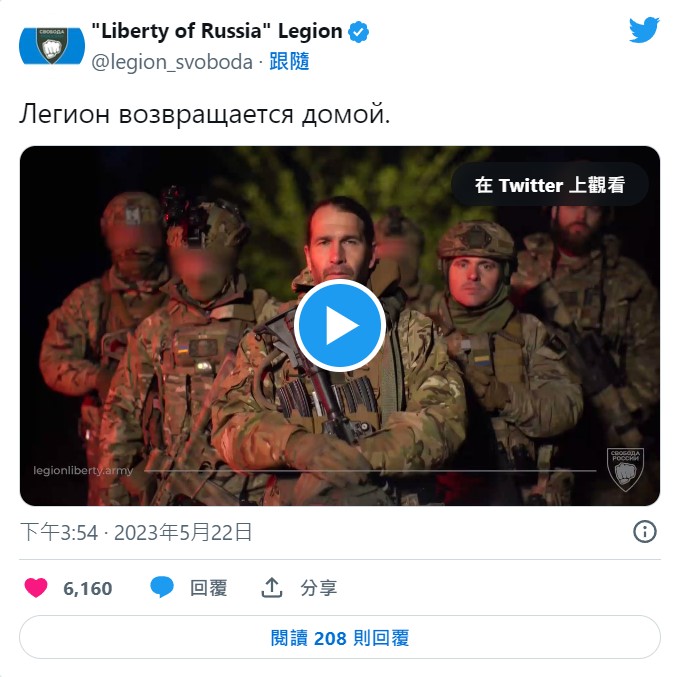Click the share upload arrow icon

point(272,587)
